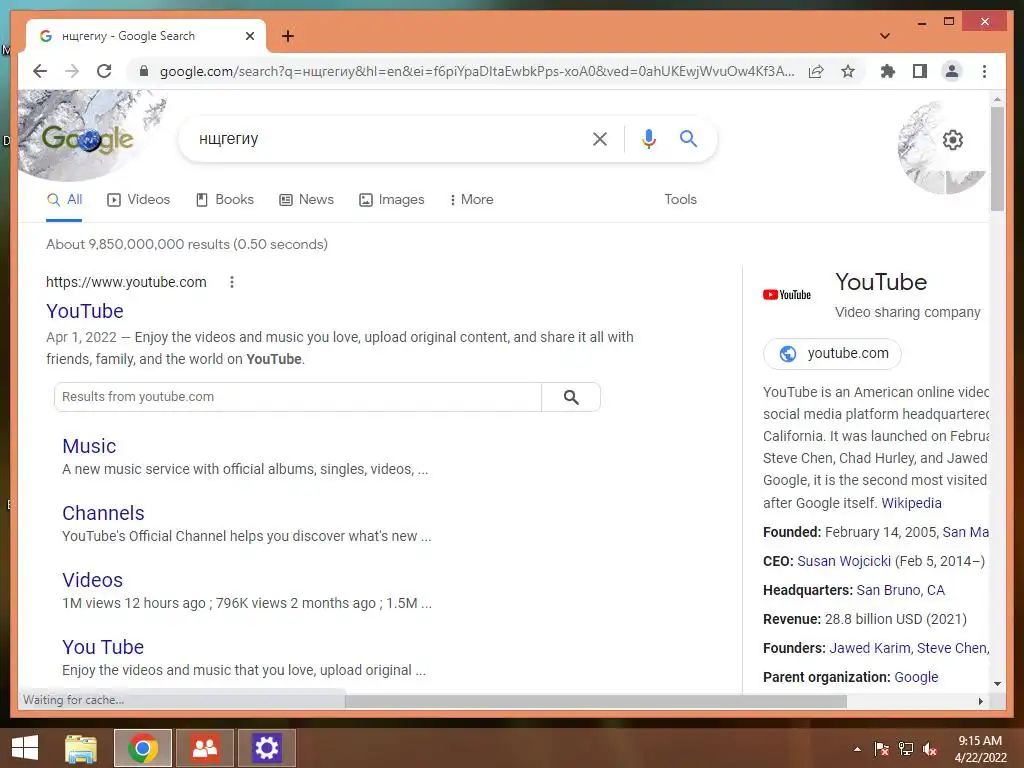Viewport: 1024px width, 768px height.
Task: Open the Channels sitelink
Action: pyautogui.click(x=103, y=513)
